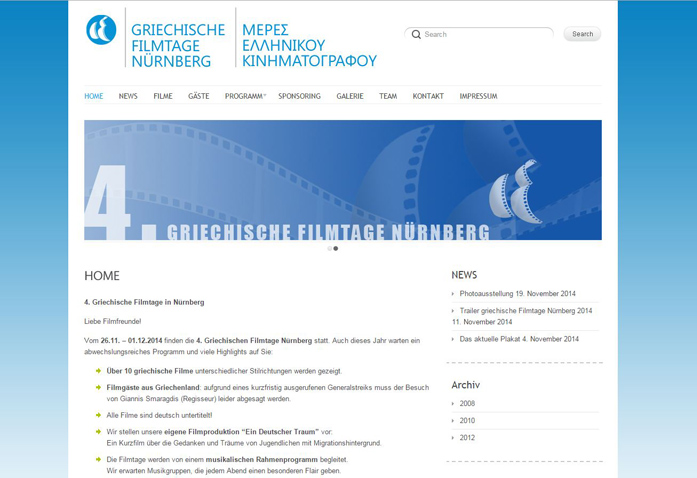
Task: Expand the PROGRAMM dropdown menu
Action: pyautogui.click(x=245, y=96)
